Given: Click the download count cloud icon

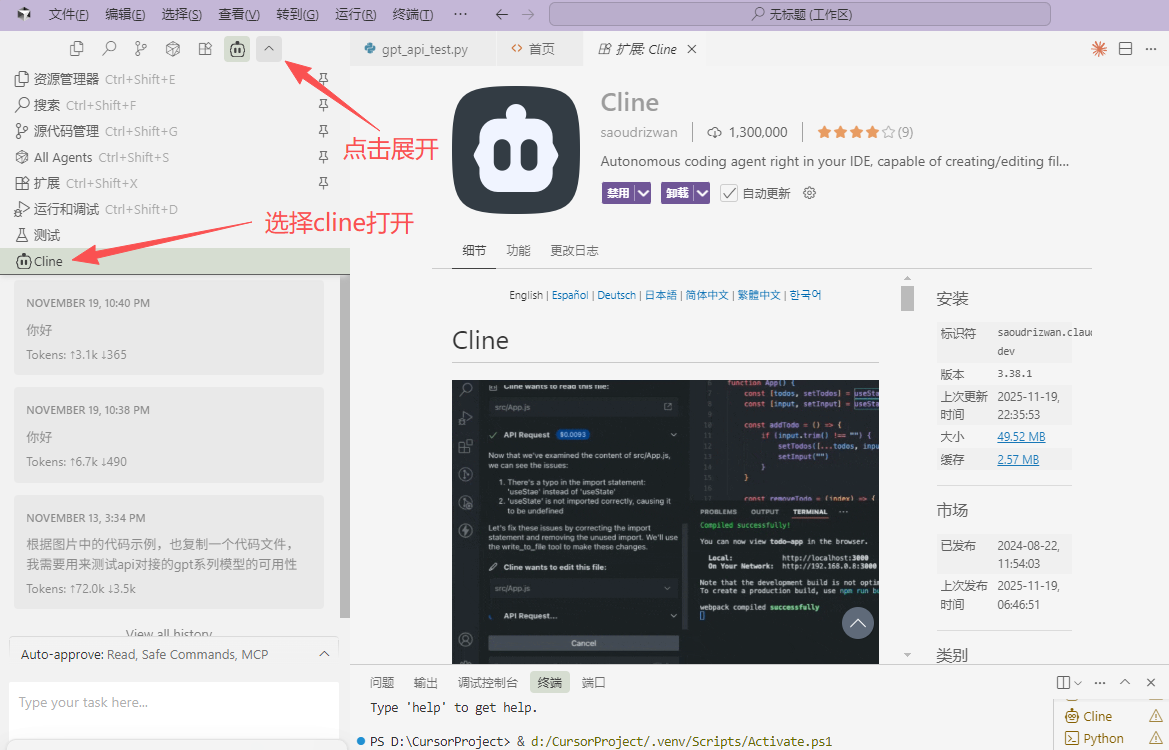Looking at the screenshot, I should [x=714, y=133].
